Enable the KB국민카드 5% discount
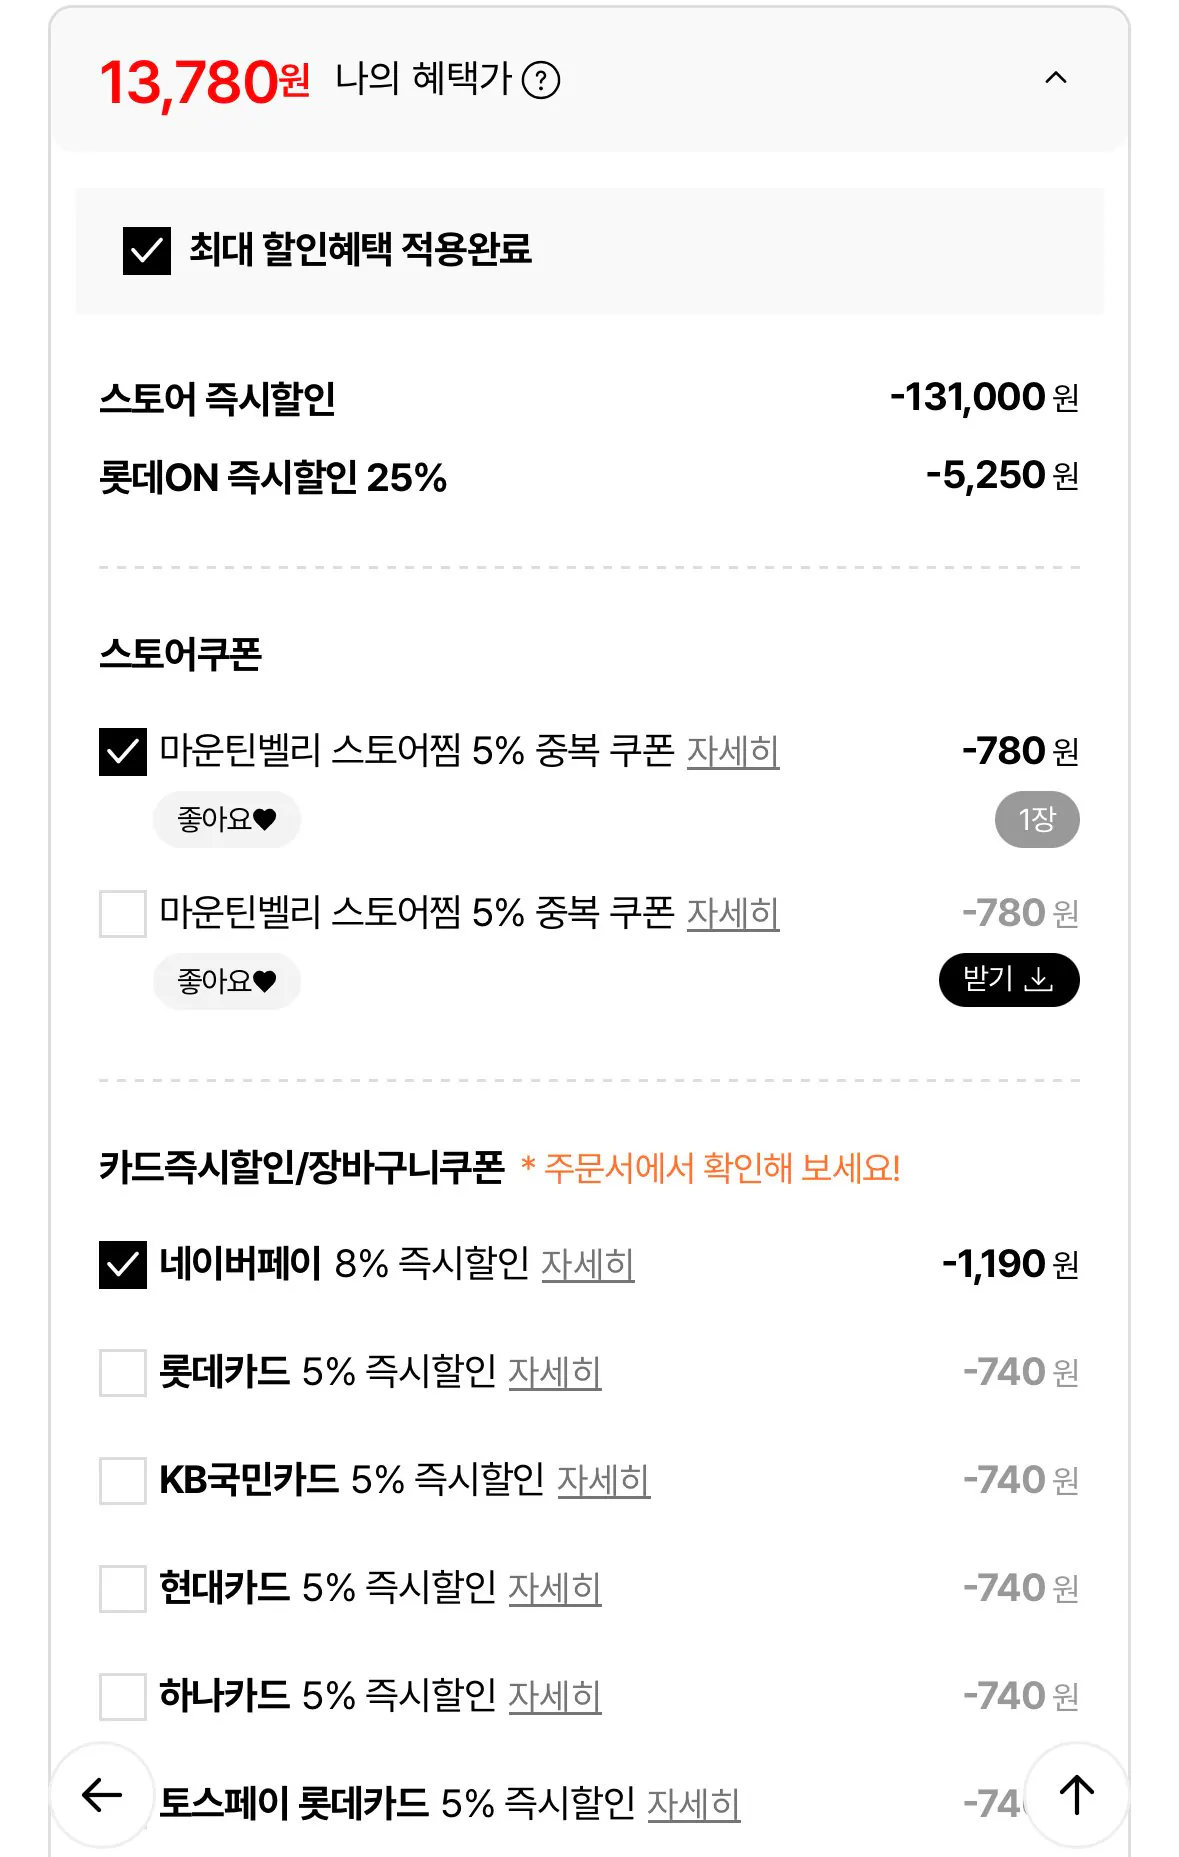 pos(123,1480)
